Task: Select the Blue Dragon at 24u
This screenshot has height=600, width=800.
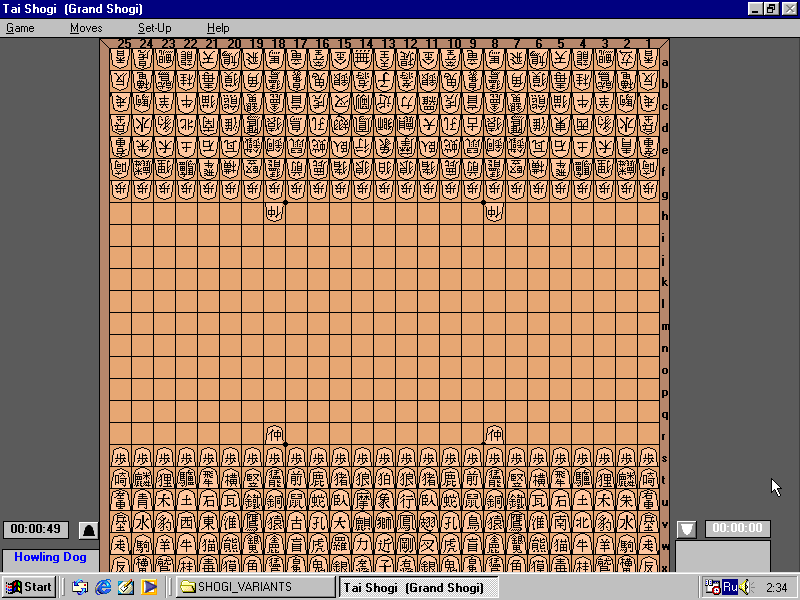Action: [x=143, y=501]
